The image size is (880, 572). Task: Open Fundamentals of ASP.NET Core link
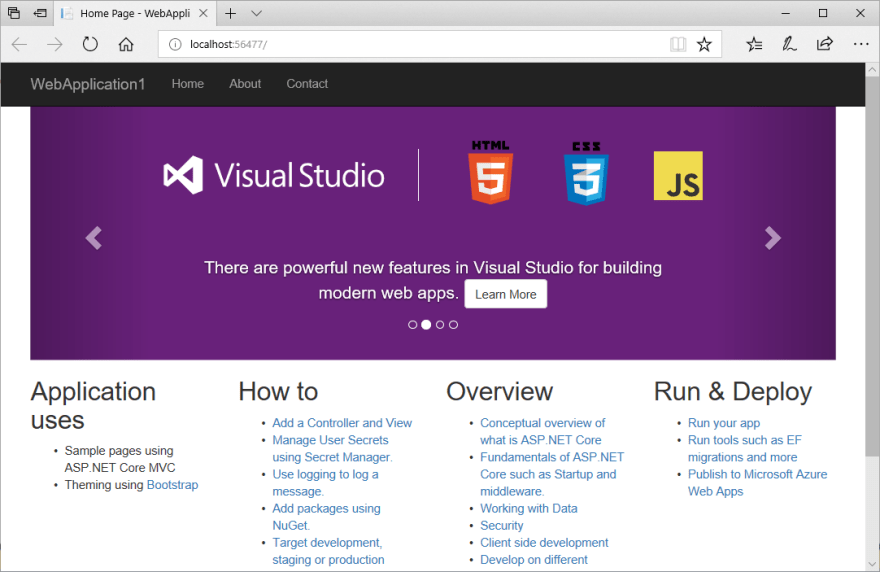pos(552,474)
